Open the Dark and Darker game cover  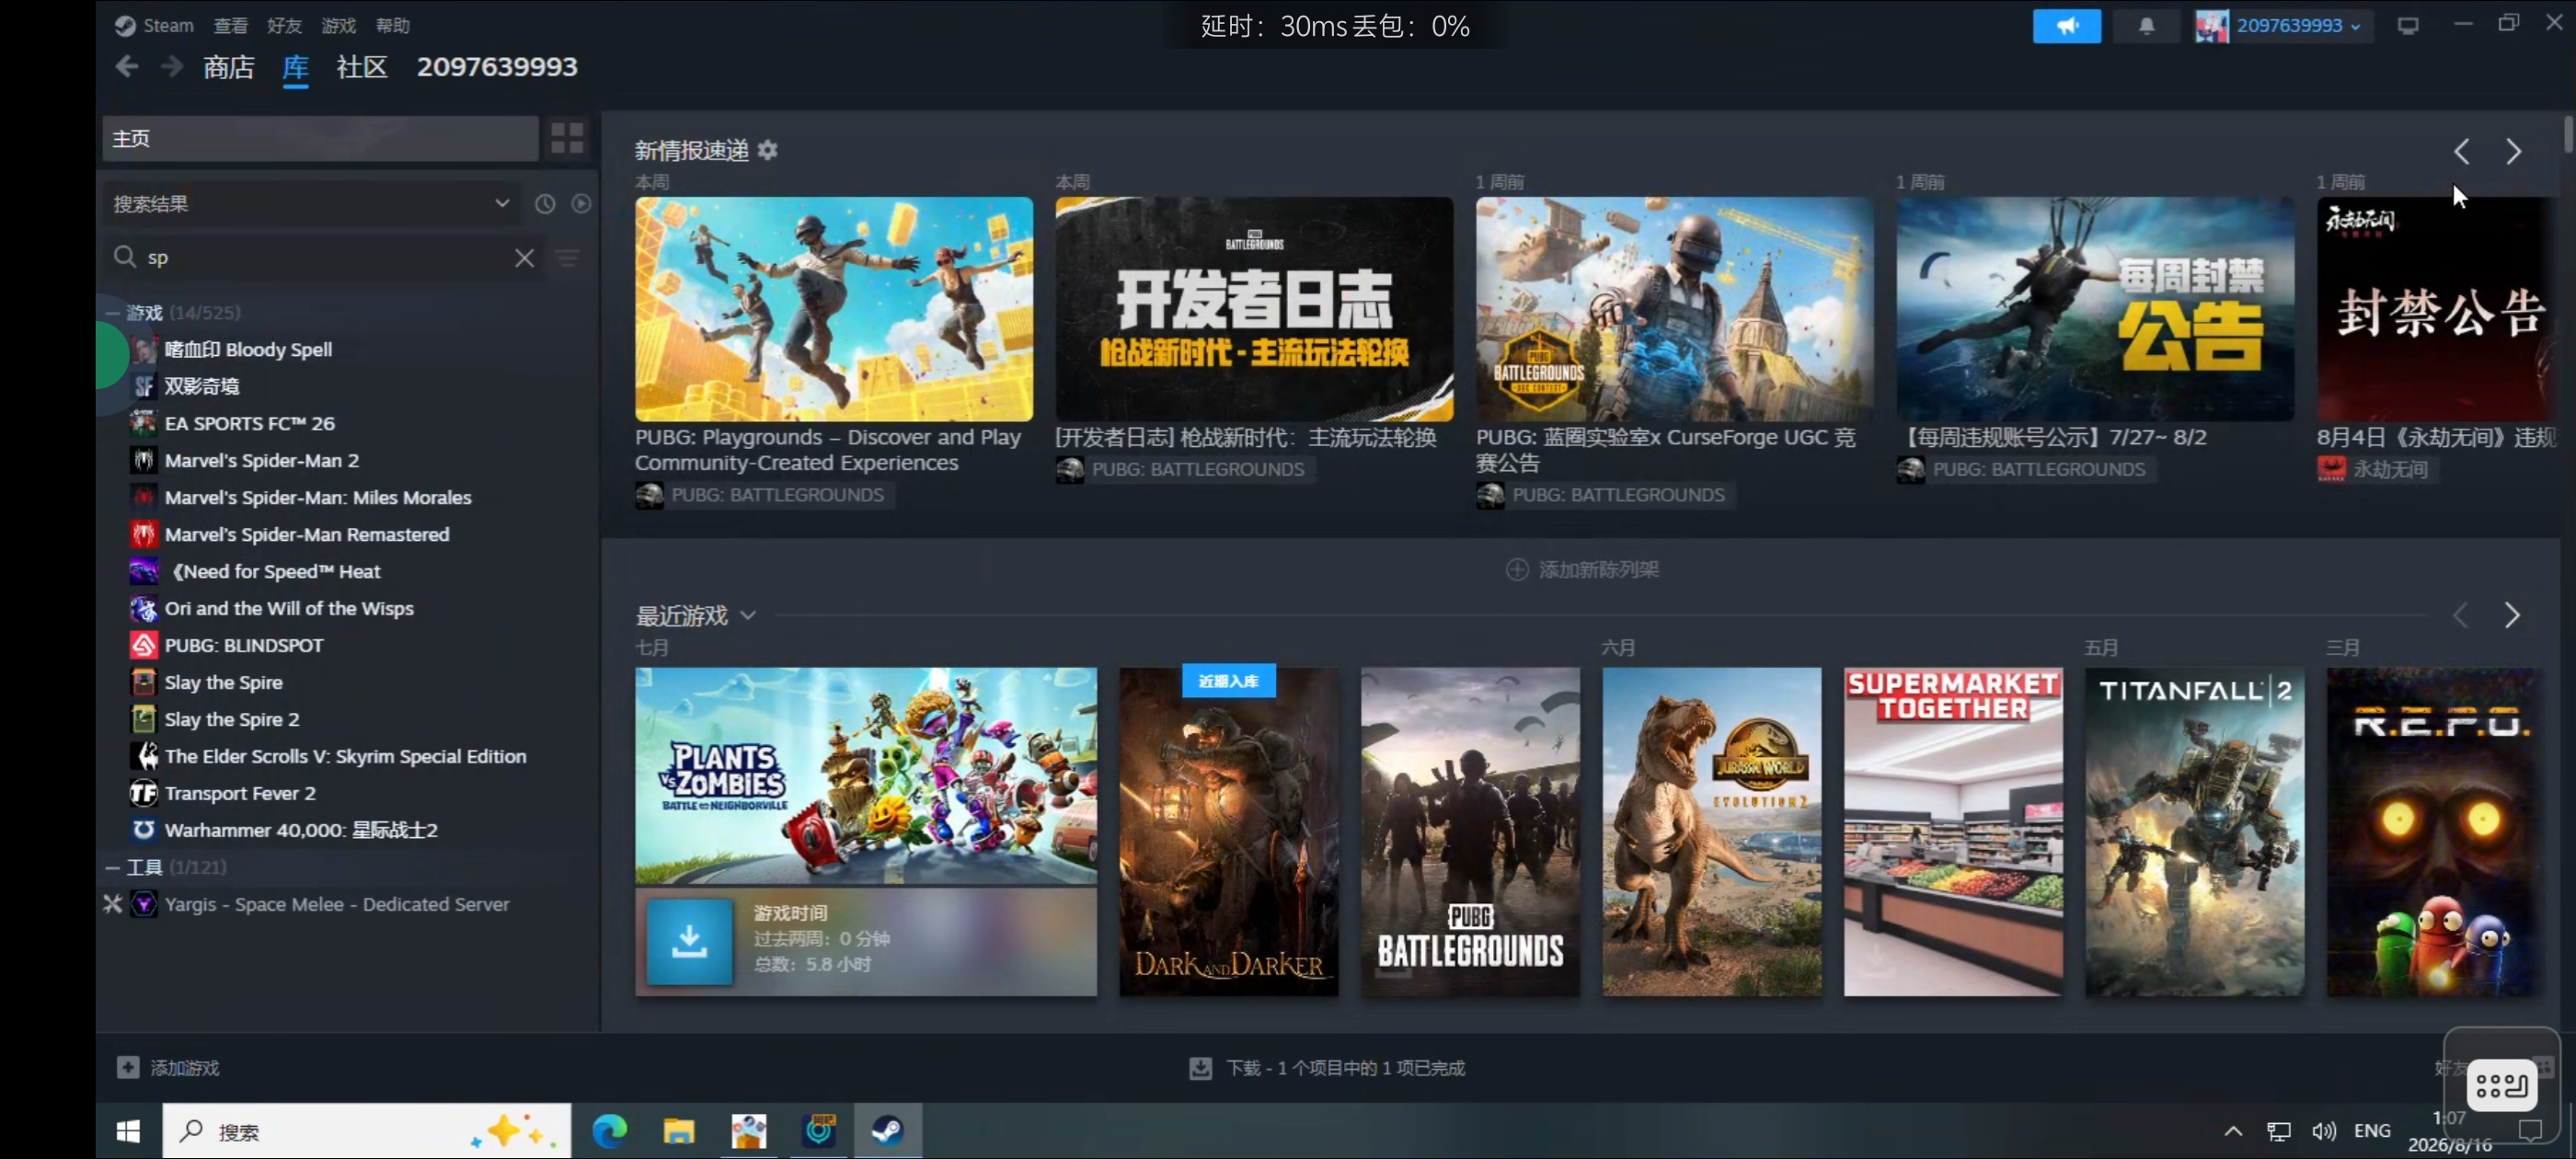tap(1228, 832)
